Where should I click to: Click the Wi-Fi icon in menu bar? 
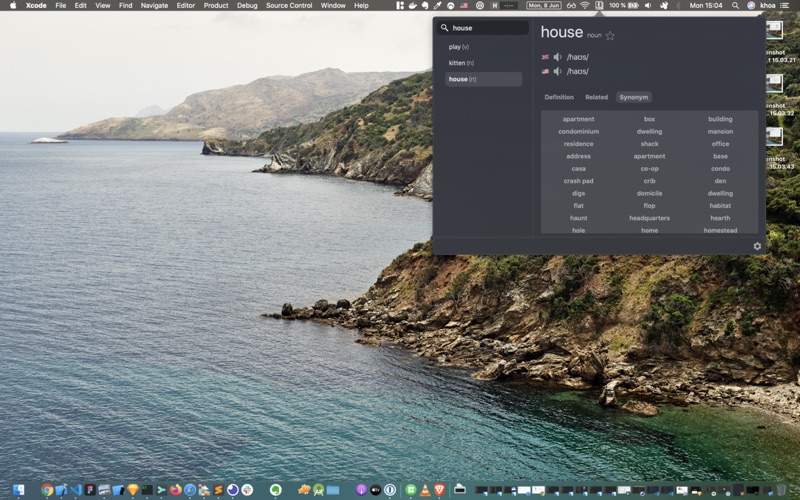(585, 6)
